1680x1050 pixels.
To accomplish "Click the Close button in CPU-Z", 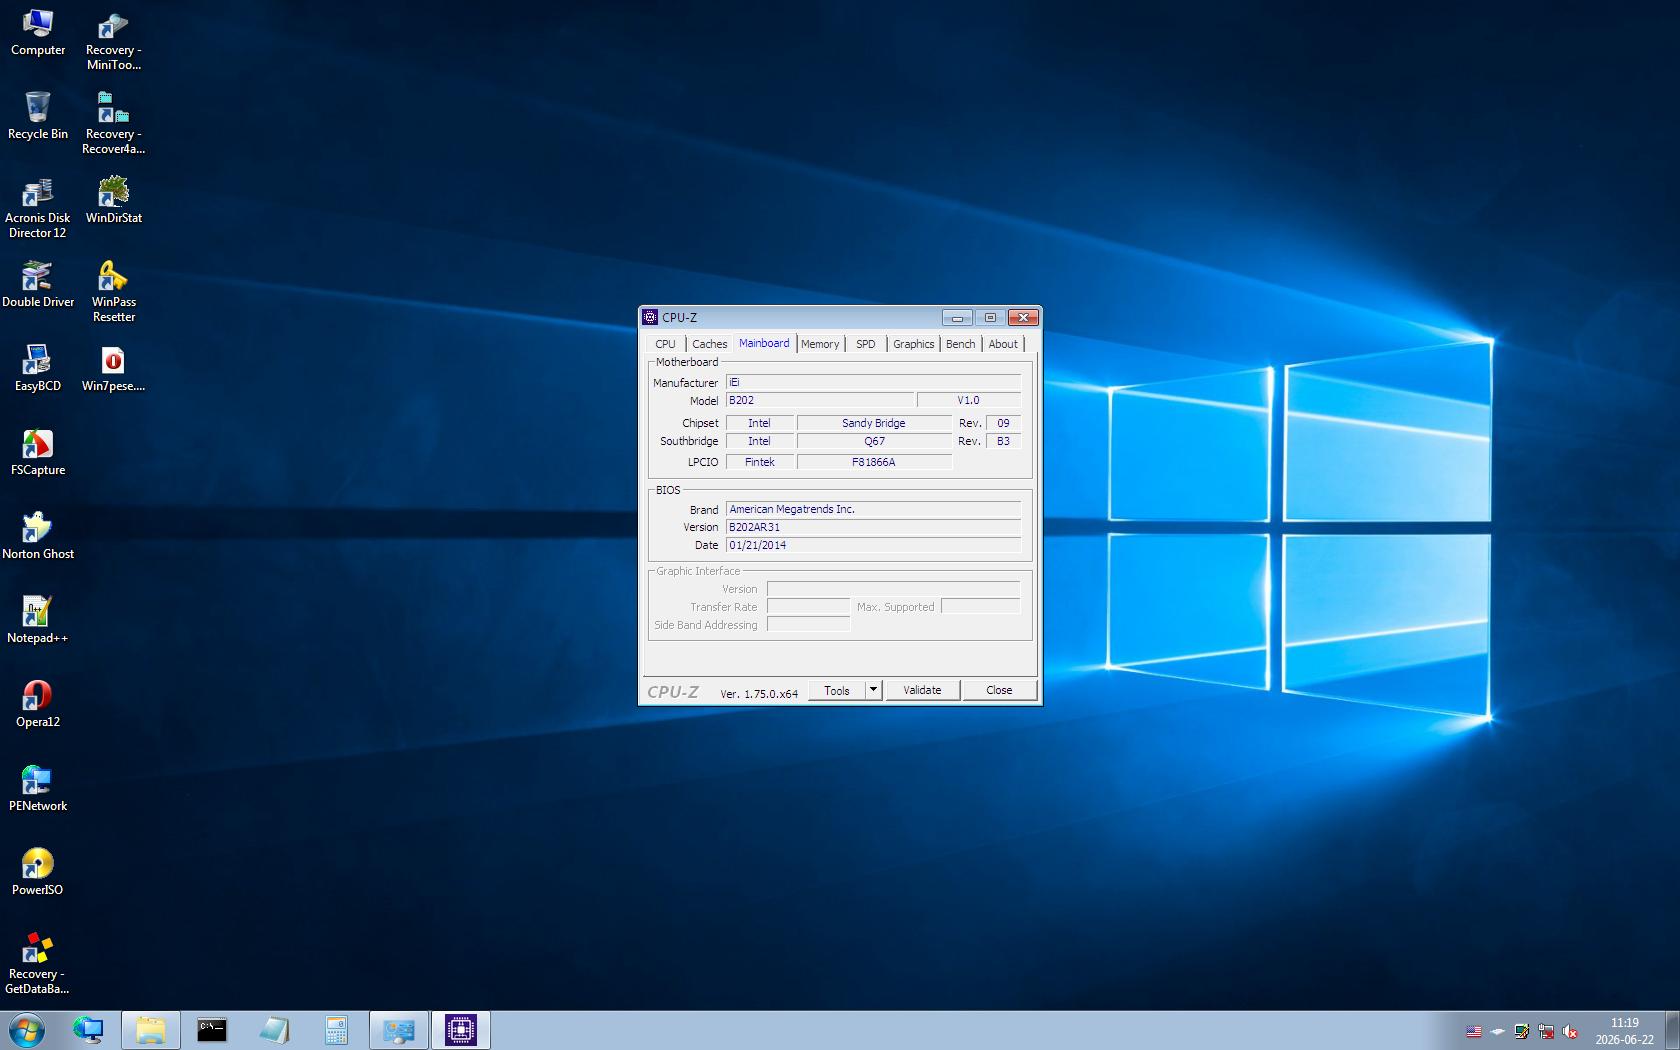I will (999, 690).
